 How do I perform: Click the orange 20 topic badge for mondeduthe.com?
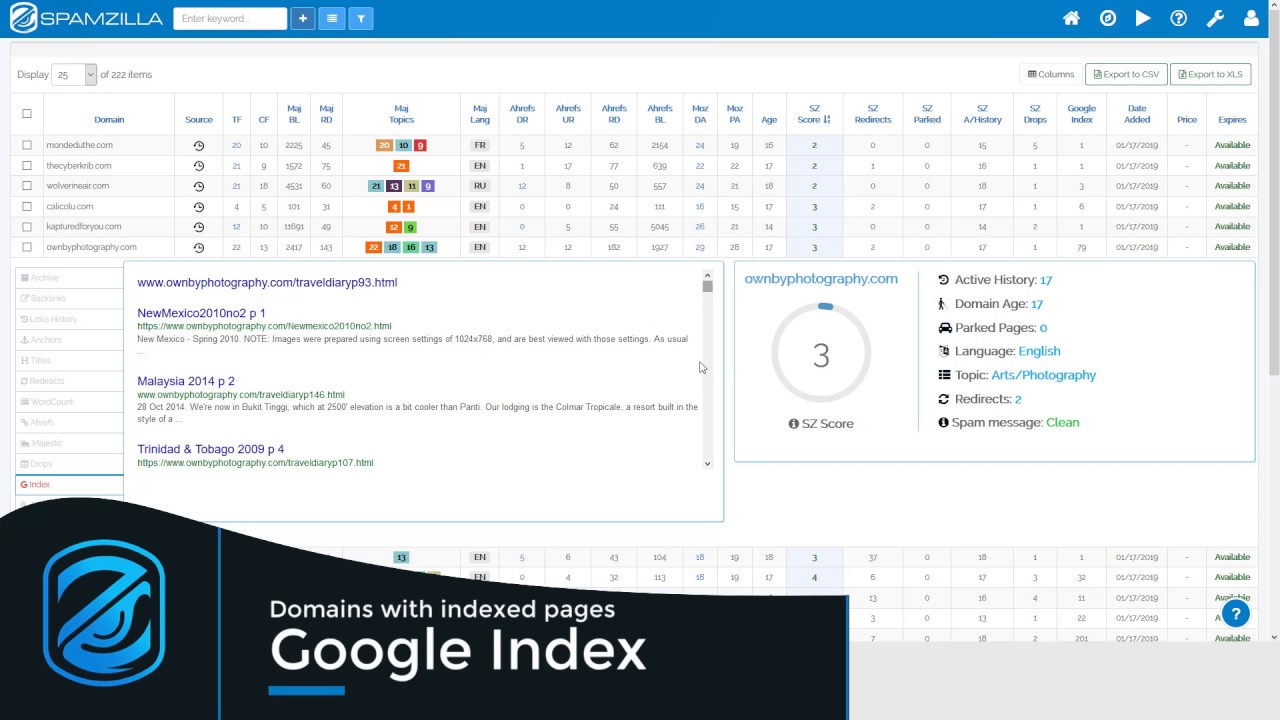tap(384, 145)
